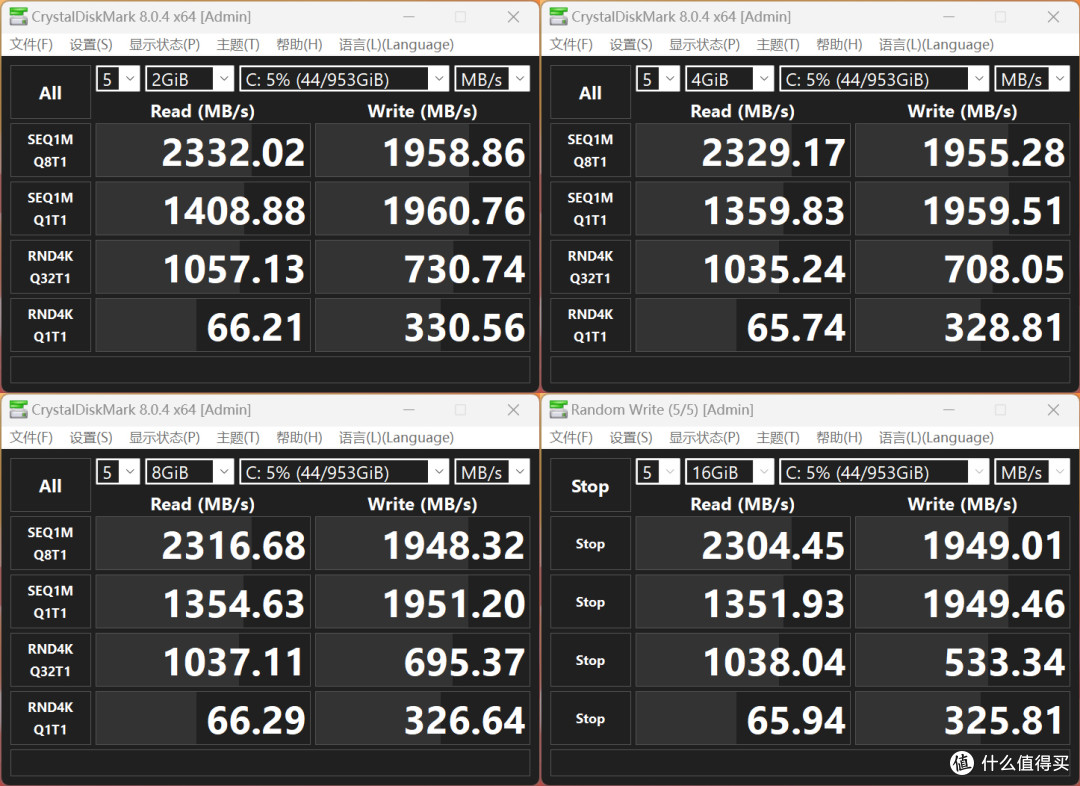Start SEQ1M Q8T1 test in 4GiB window
Image resolution: width=1080 pixels, height=786 pixels.
click(590, 150)
